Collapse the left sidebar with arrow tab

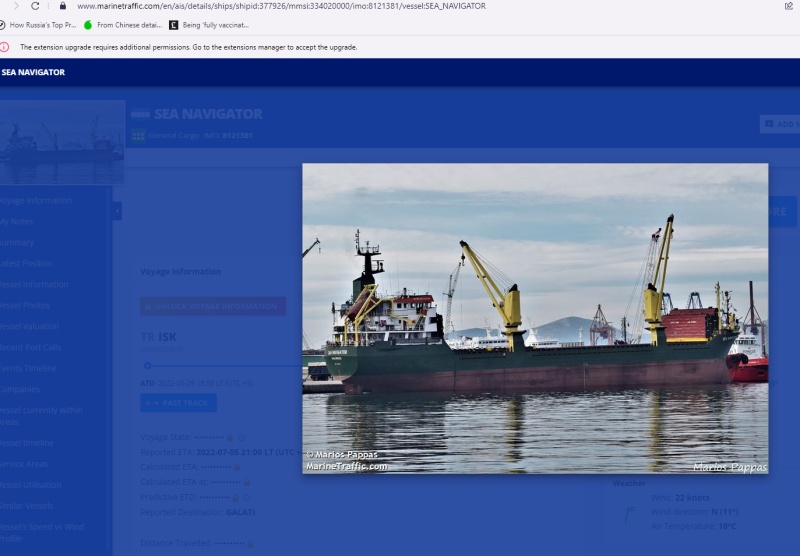pyautogui.click(x=117, y=210)
